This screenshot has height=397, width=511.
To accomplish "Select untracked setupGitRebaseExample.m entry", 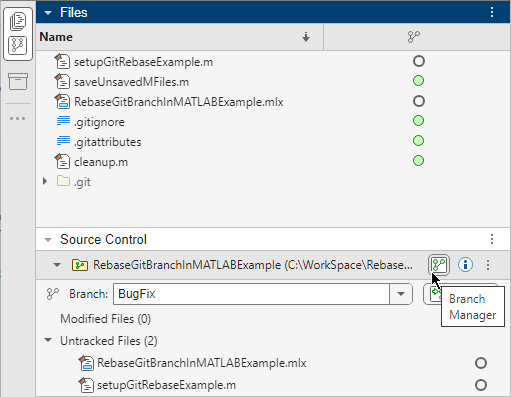I will 166,385.
